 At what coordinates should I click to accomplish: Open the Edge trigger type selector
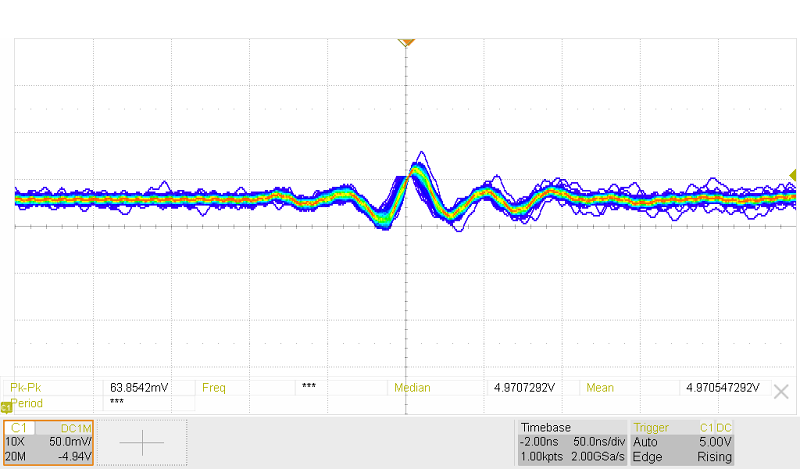(648, 457)
